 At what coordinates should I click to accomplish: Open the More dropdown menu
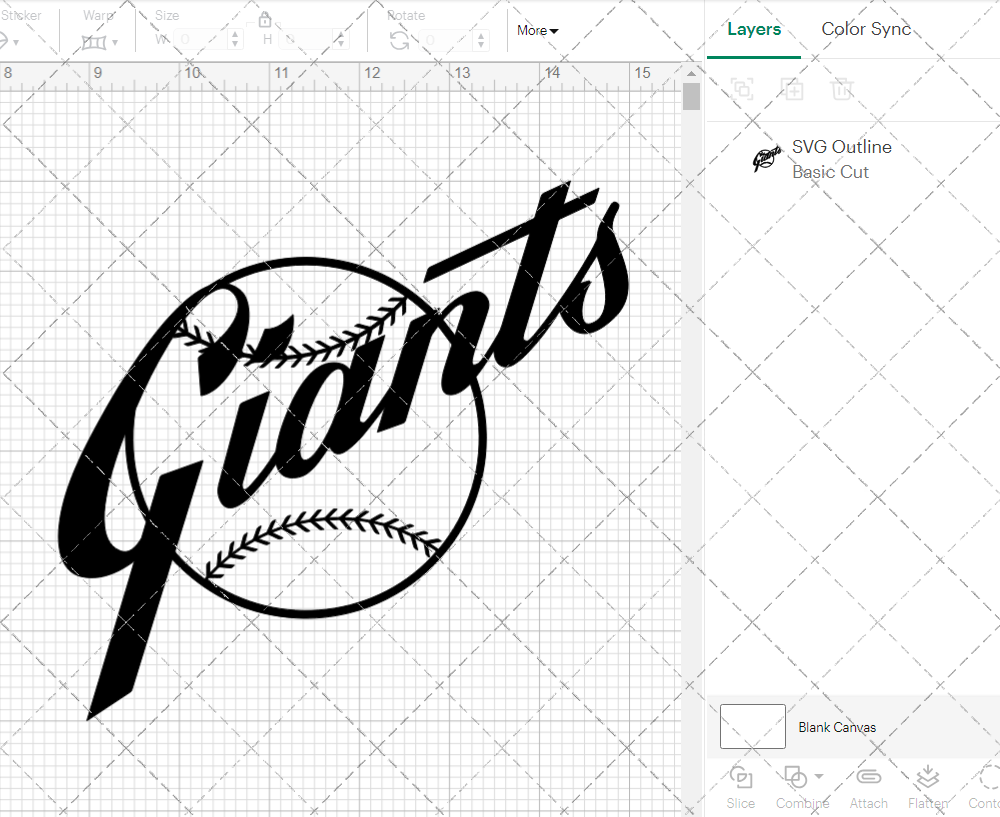(x=537, y=31)
